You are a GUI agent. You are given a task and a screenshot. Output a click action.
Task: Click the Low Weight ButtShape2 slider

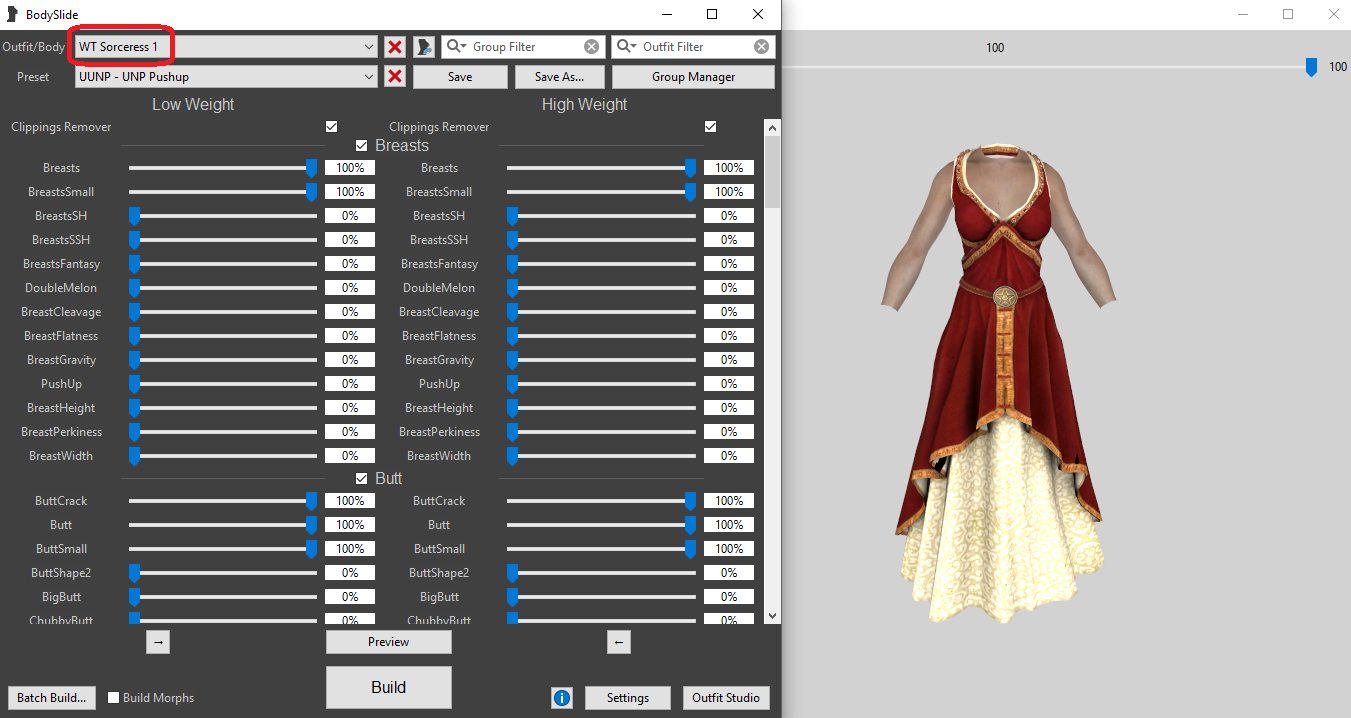click(223, 573)
